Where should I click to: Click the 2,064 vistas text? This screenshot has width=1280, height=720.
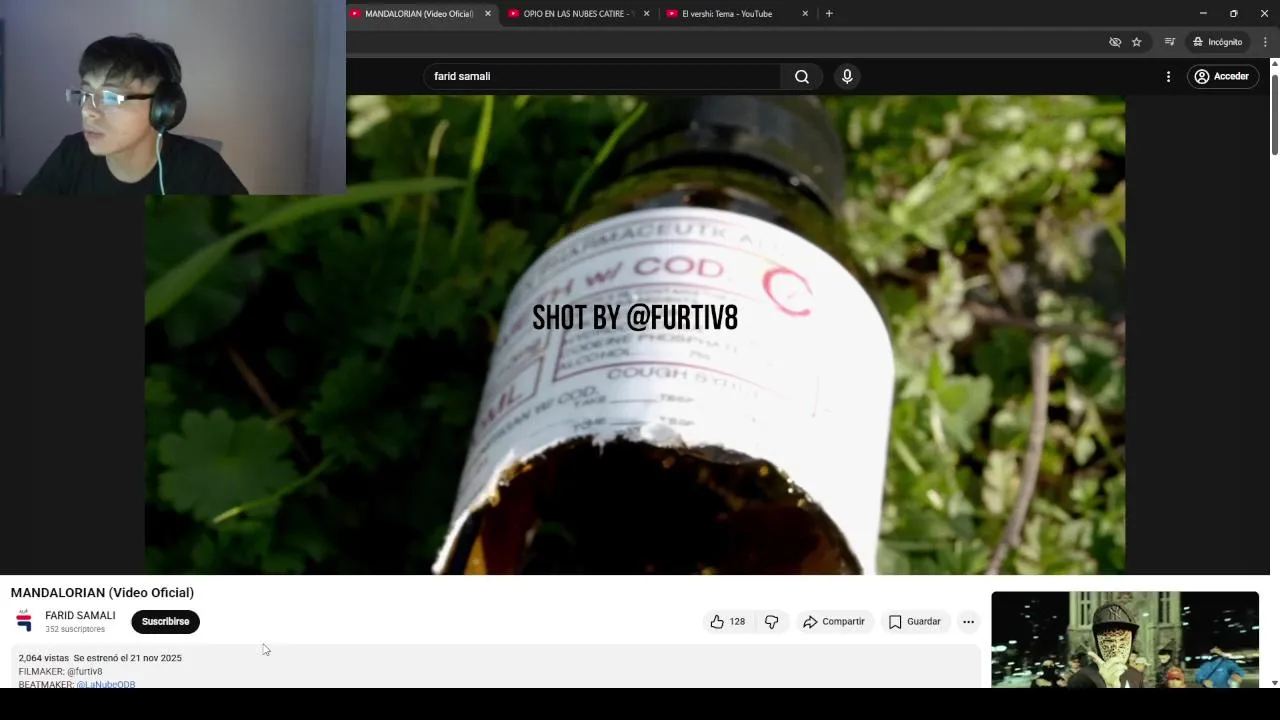click(x=44, y=658)
